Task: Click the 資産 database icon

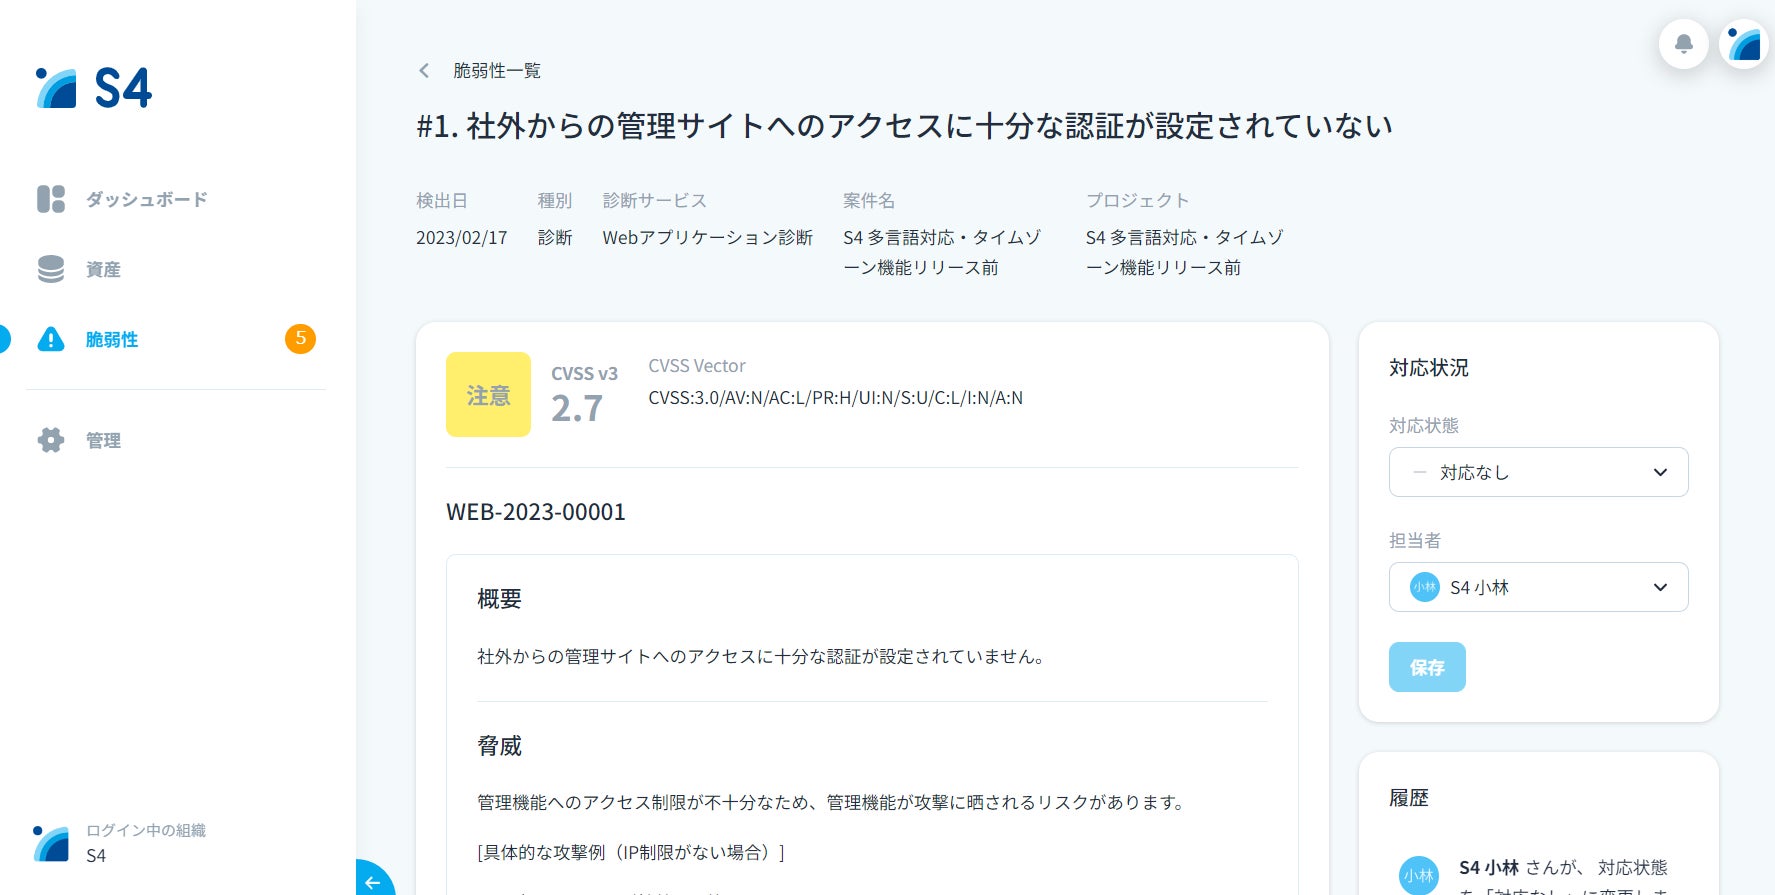Action: (x=51, y=269)
